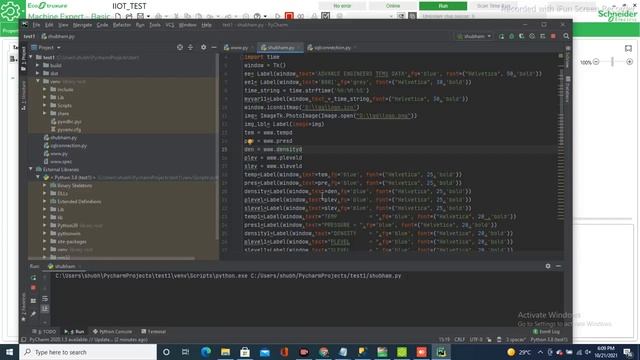Stop process in Run panel gutter

pyautogui.click(x=33, y=288)
